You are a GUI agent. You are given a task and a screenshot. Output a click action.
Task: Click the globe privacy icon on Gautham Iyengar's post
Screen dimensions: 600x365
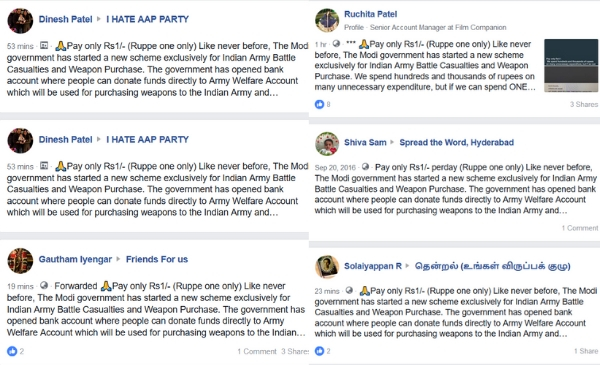44,285
